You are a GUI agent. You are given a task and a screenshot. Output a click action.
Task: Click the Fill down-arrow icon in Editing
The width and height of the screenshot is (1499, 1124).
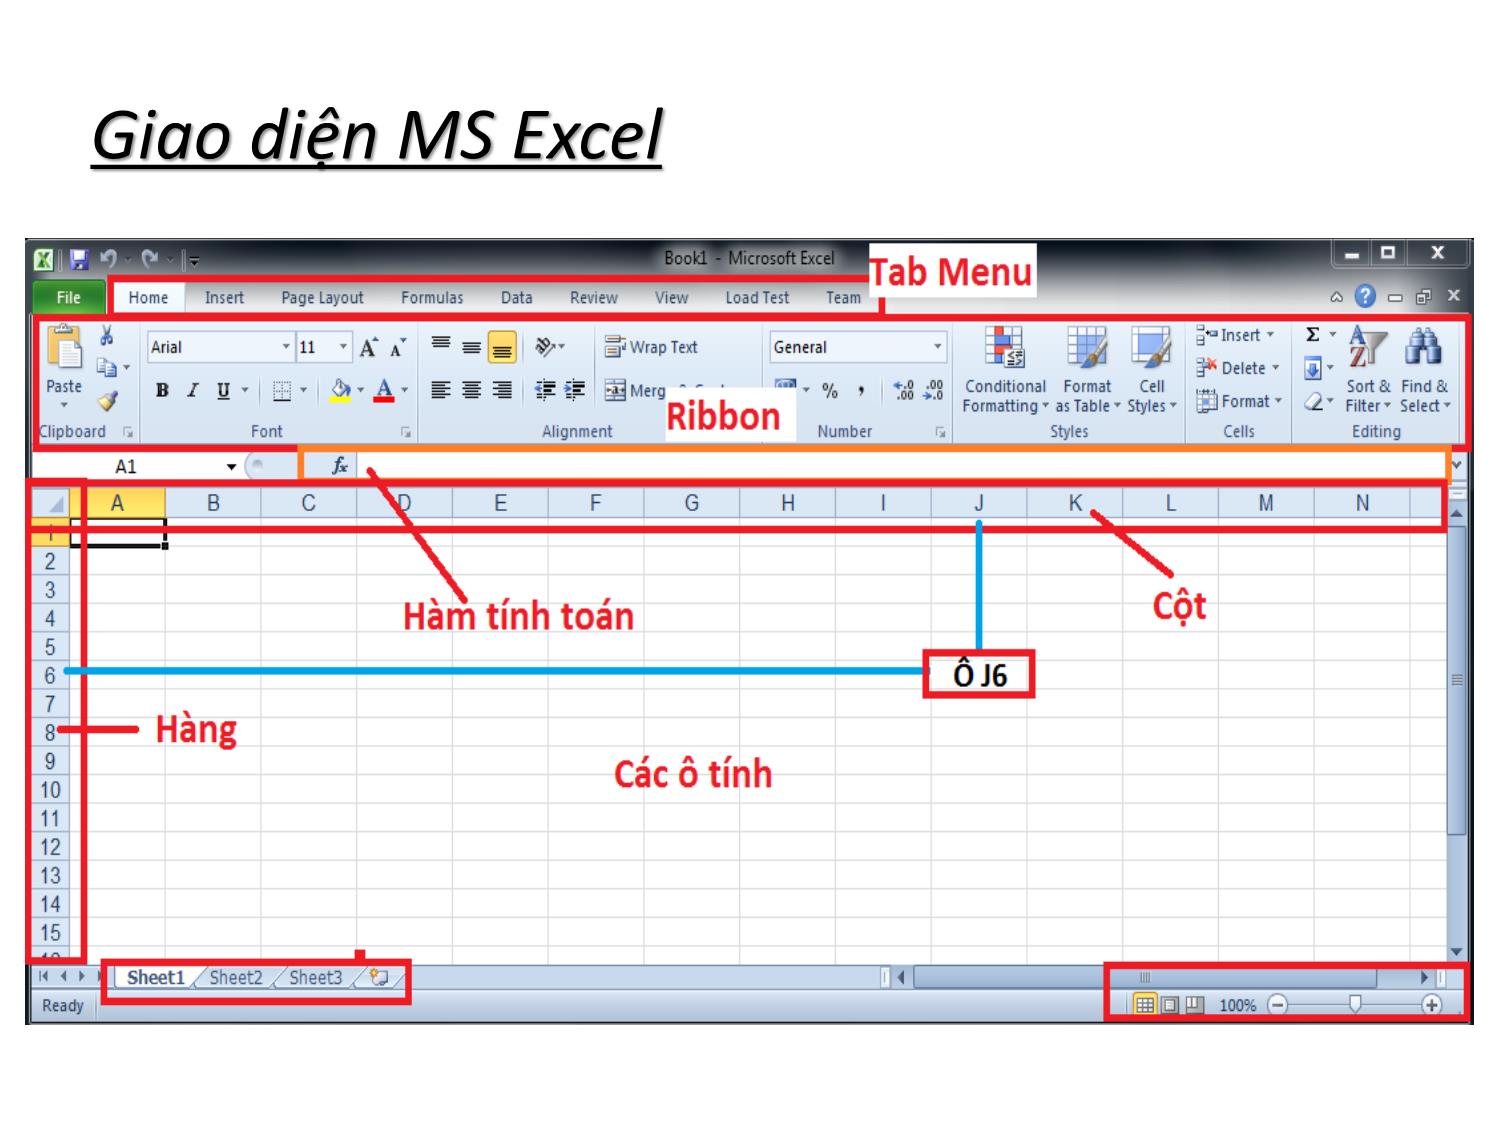pyautogui.click(x=1313, y=368)
